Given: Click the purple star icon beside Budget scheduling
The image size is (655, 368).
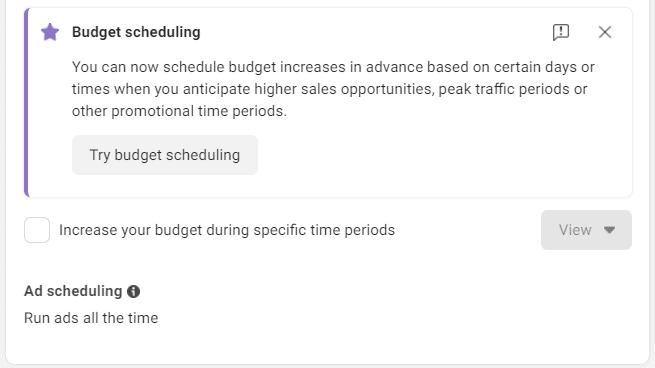Looking at the screenshot, I should [x=50, y=32].
